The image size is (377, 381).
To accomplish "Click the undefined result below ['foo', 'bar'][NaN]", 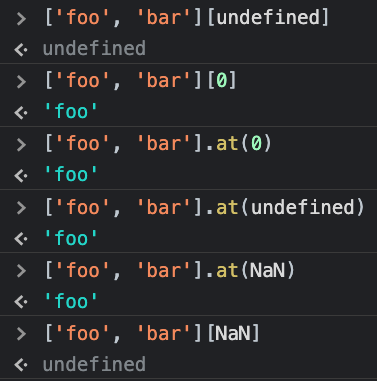I will 94,364.
